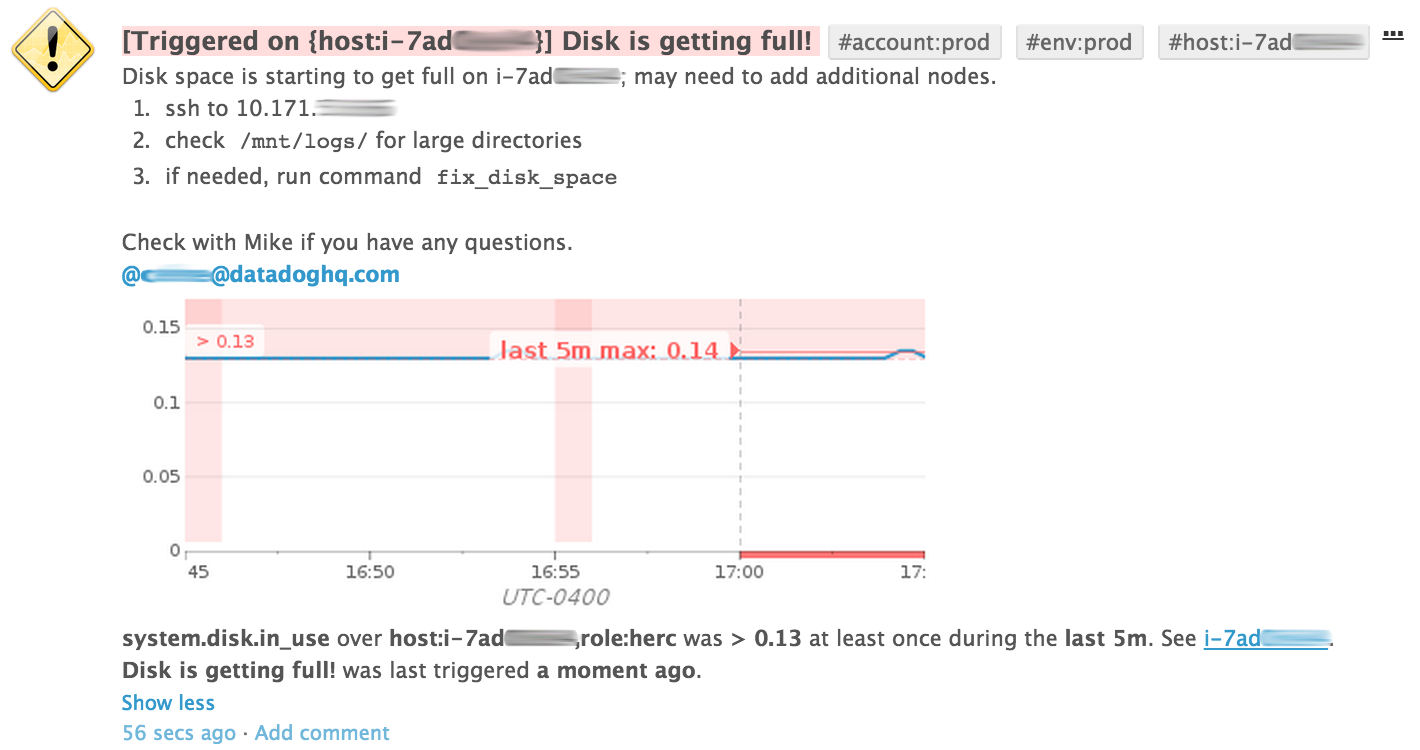Click Add comment

coord(322,733)
